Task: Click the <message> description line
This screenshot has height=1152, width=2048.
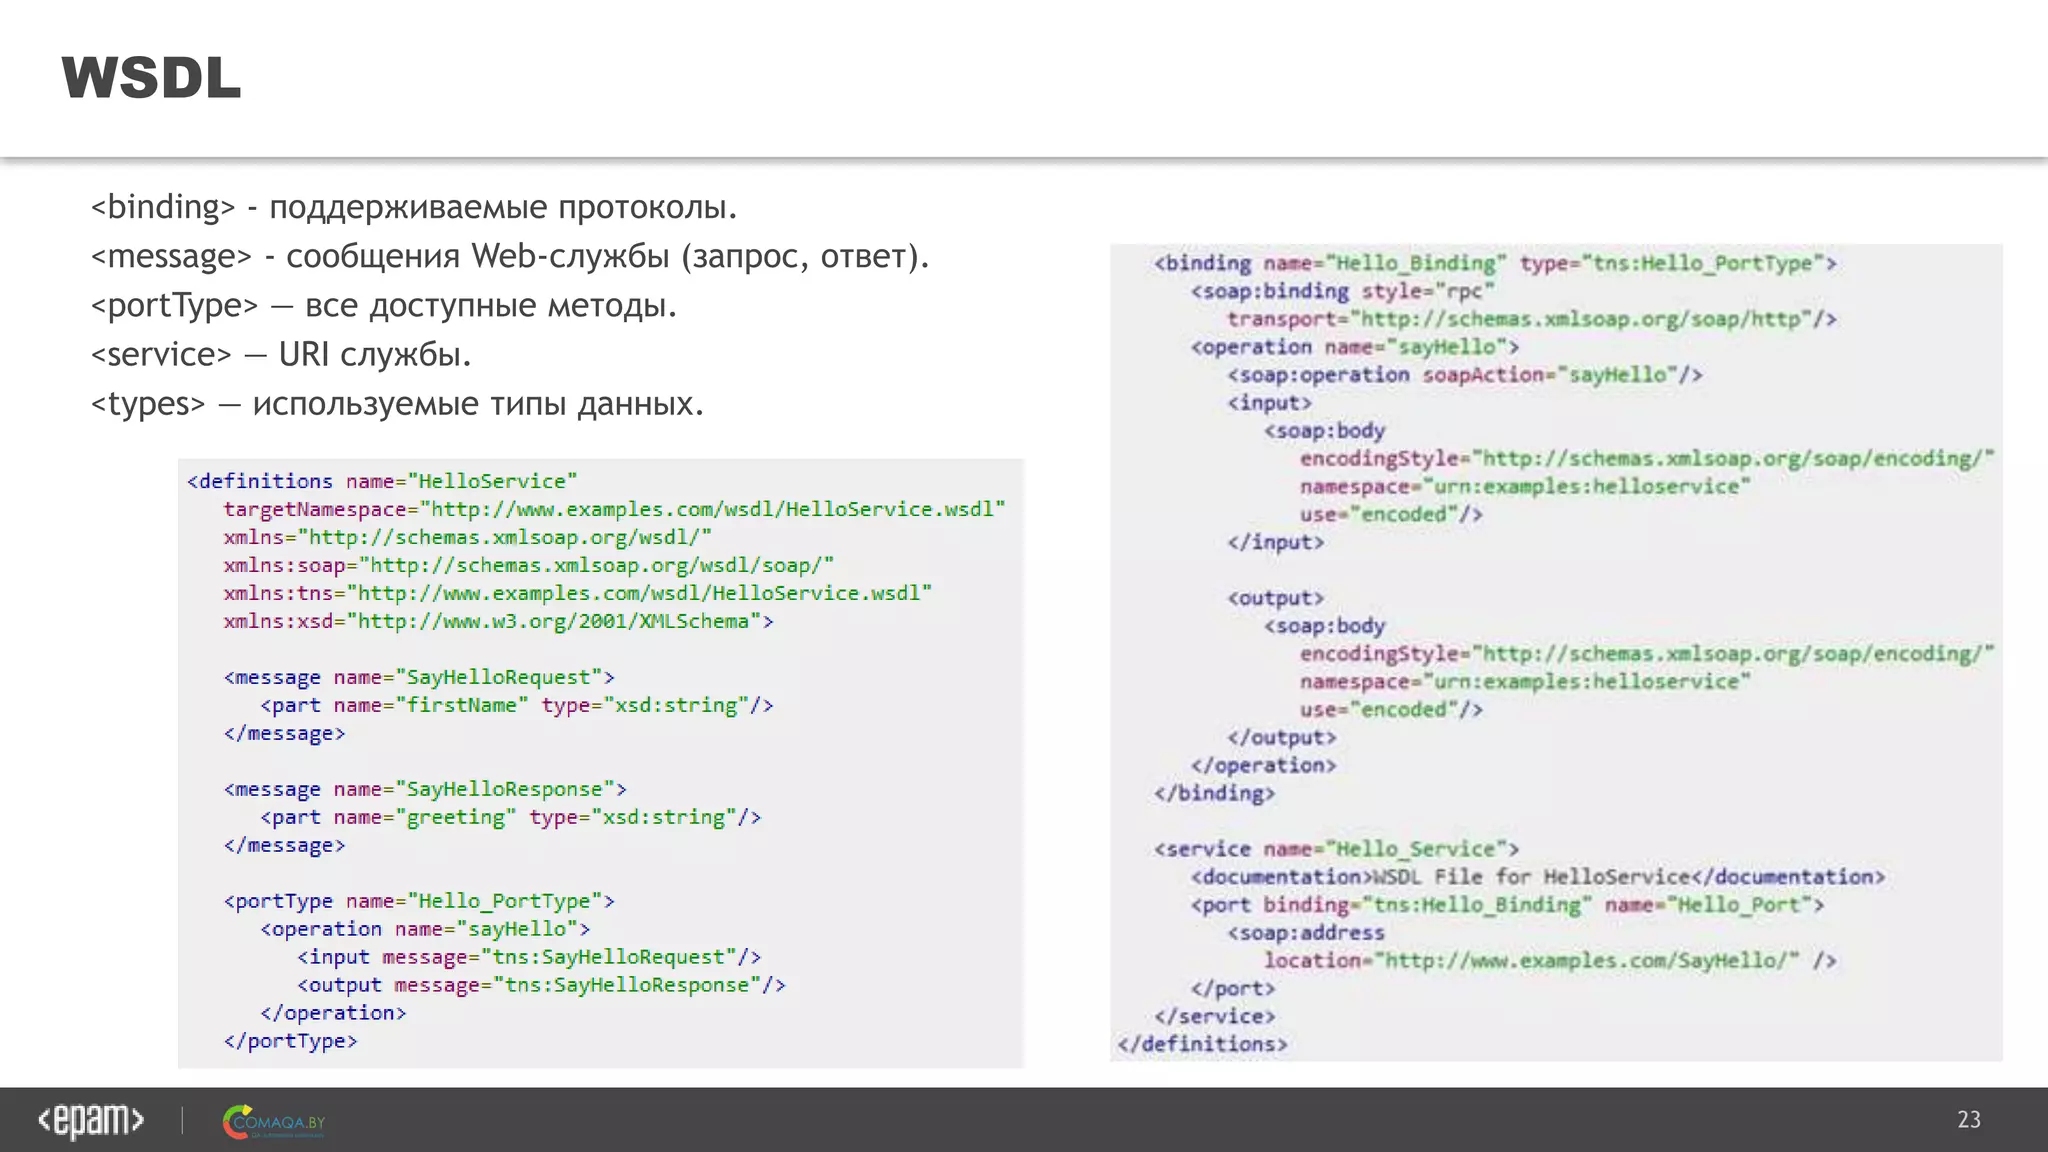Action: (509, 256)
